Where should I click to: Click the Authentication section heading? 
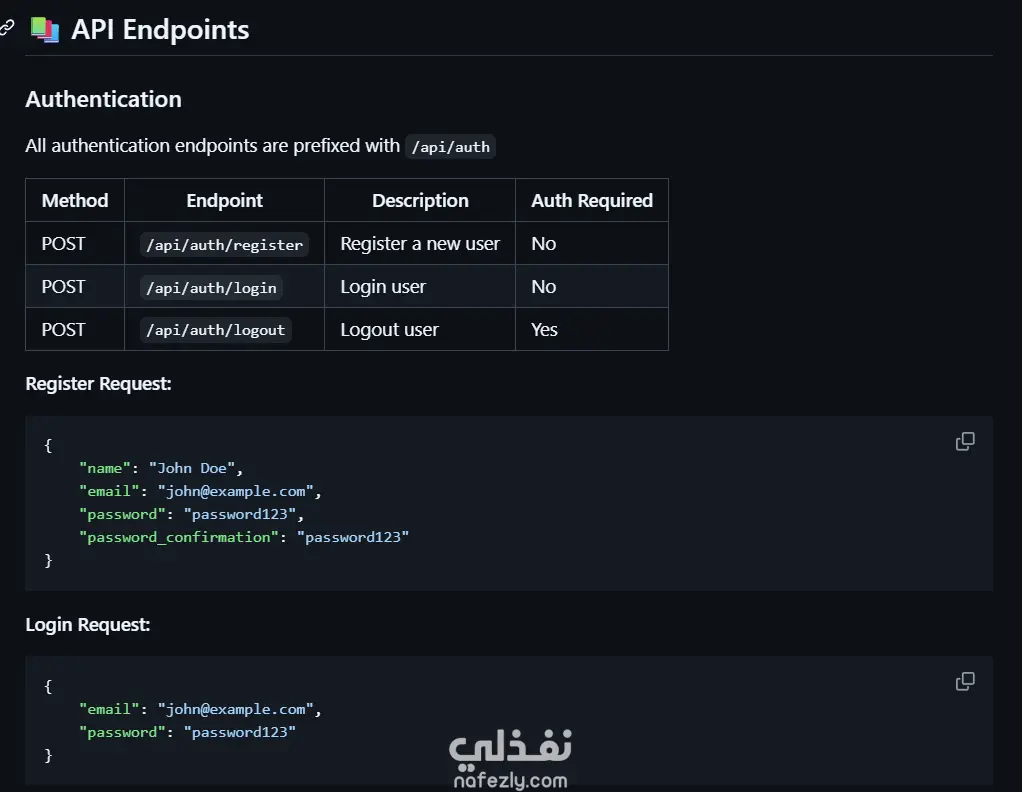103,99
